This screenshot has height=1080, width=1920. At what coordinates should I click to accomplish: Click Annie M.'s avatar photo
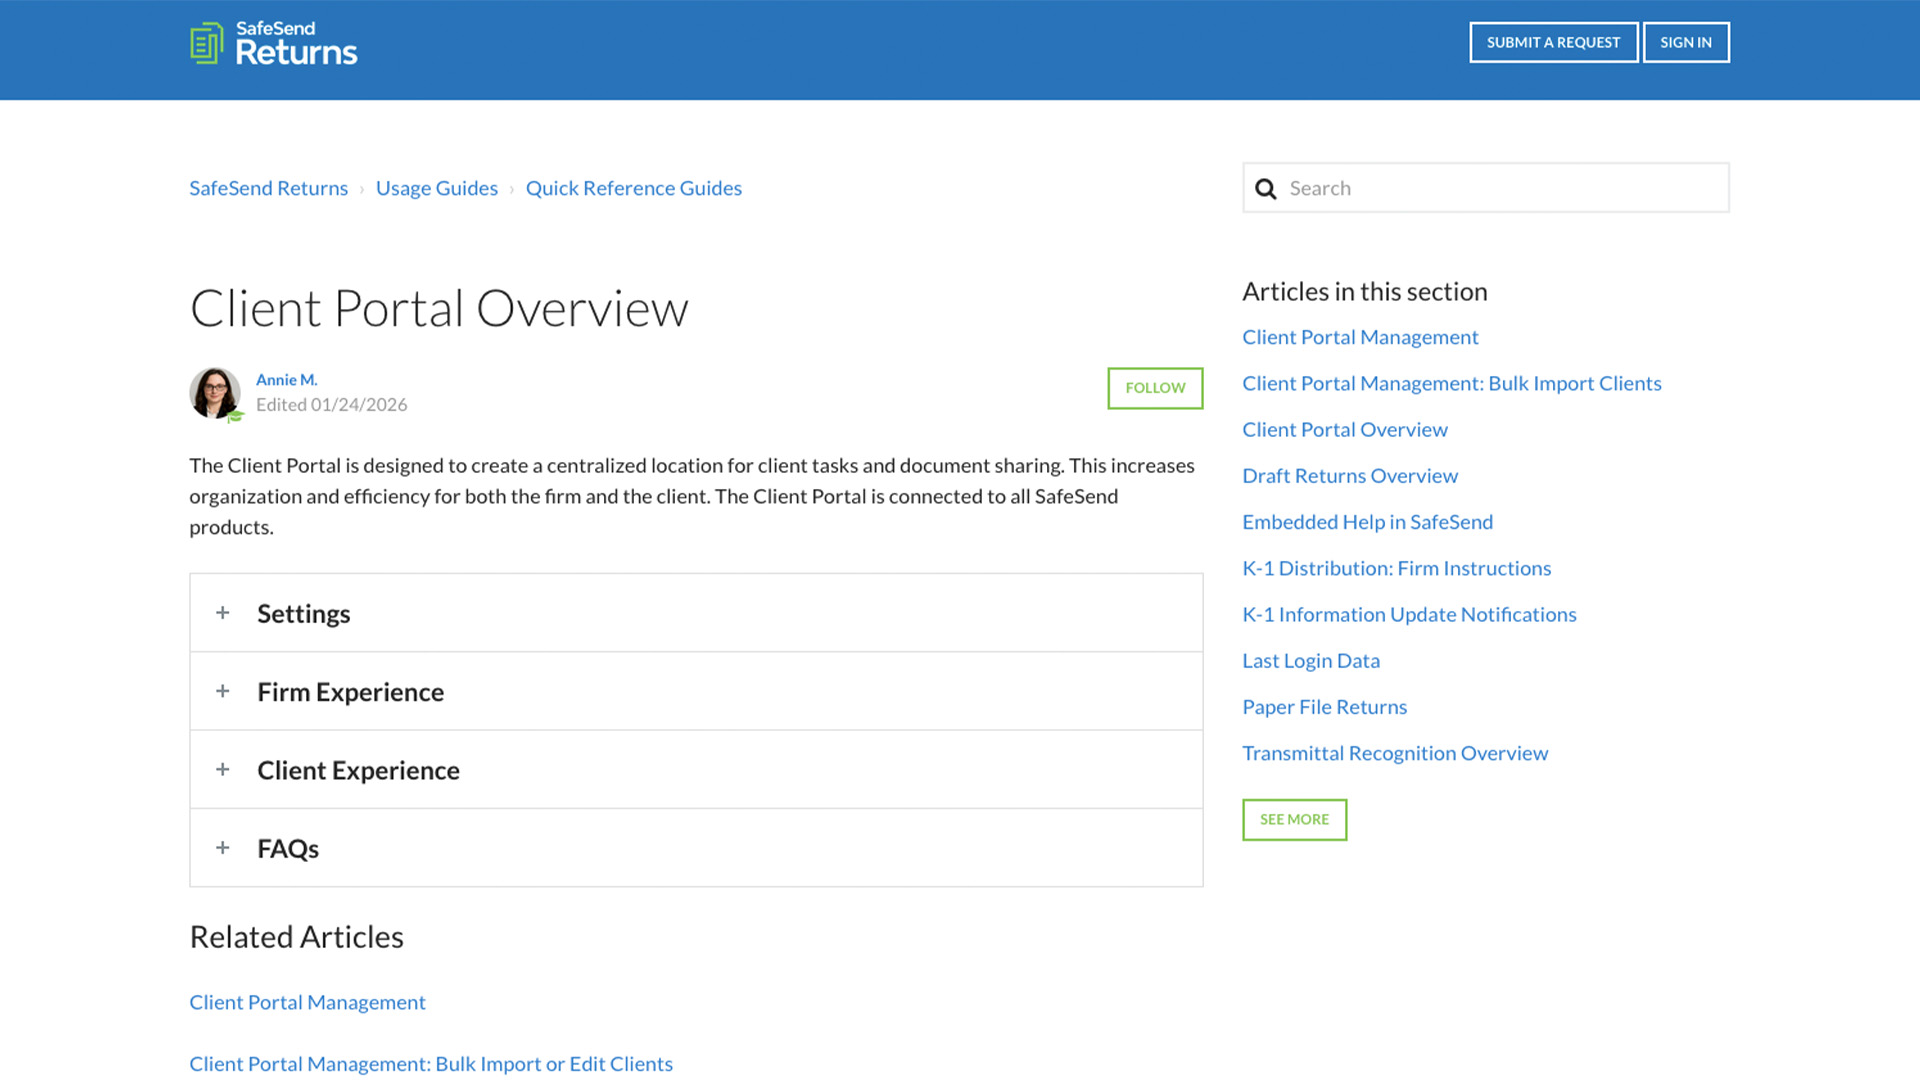click(x=215, y=392)
